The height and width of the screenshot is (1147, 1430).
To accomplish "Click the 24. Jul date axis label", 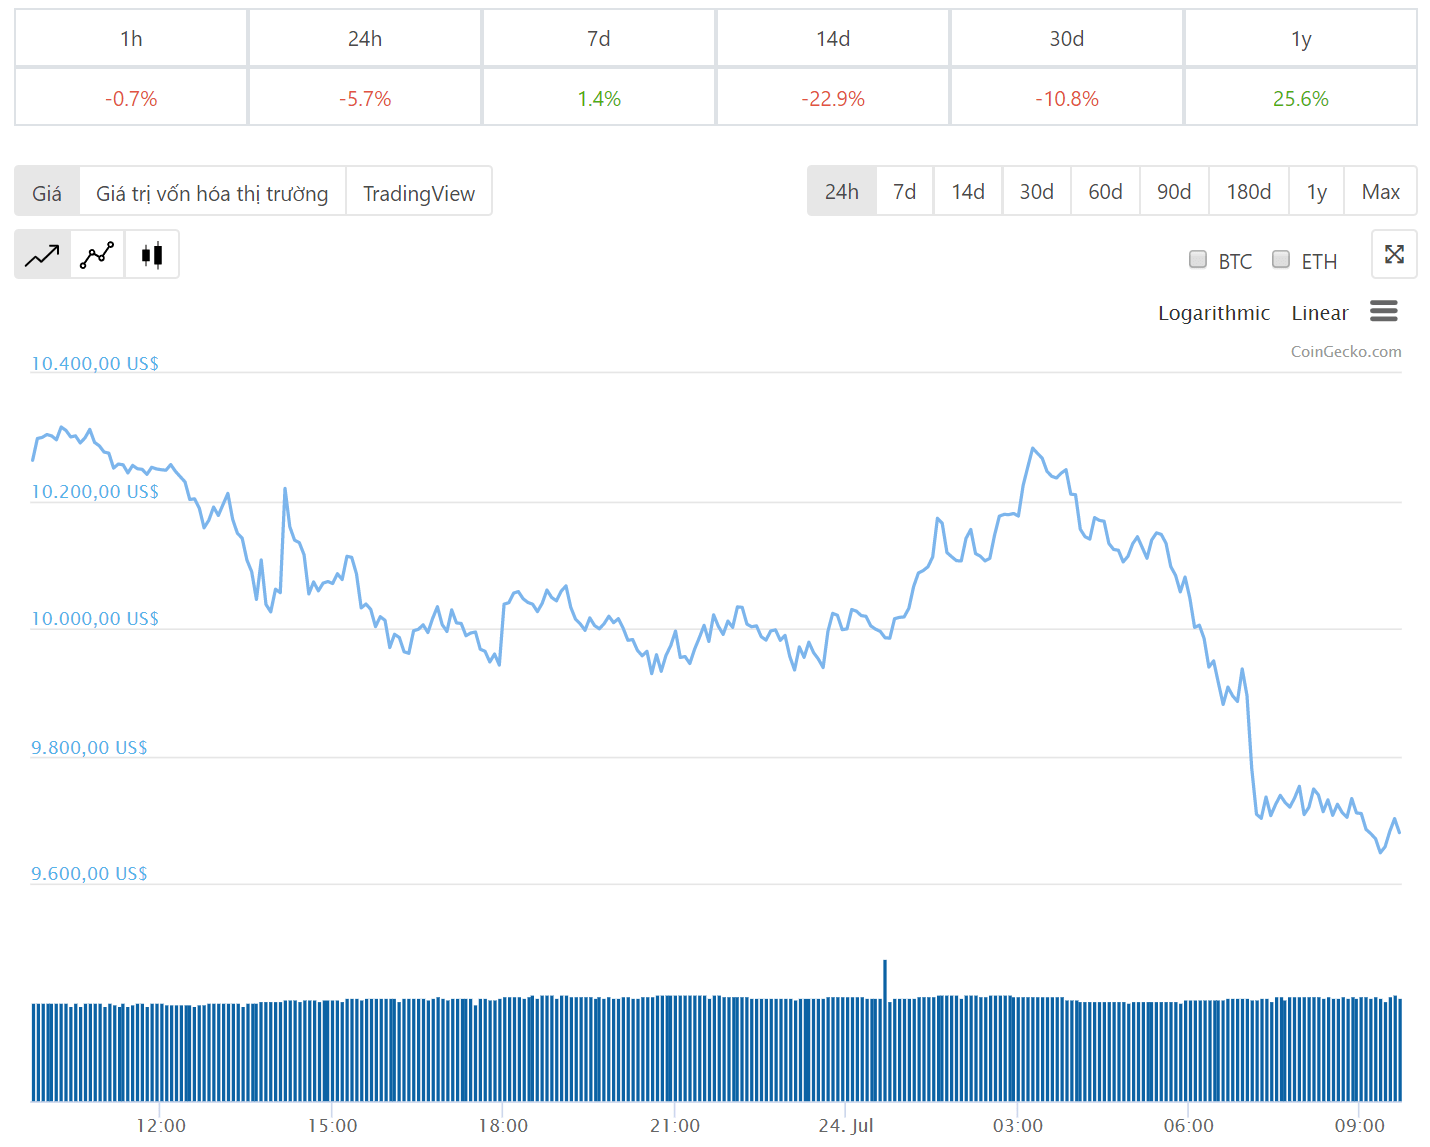I will click(846, 1125).
